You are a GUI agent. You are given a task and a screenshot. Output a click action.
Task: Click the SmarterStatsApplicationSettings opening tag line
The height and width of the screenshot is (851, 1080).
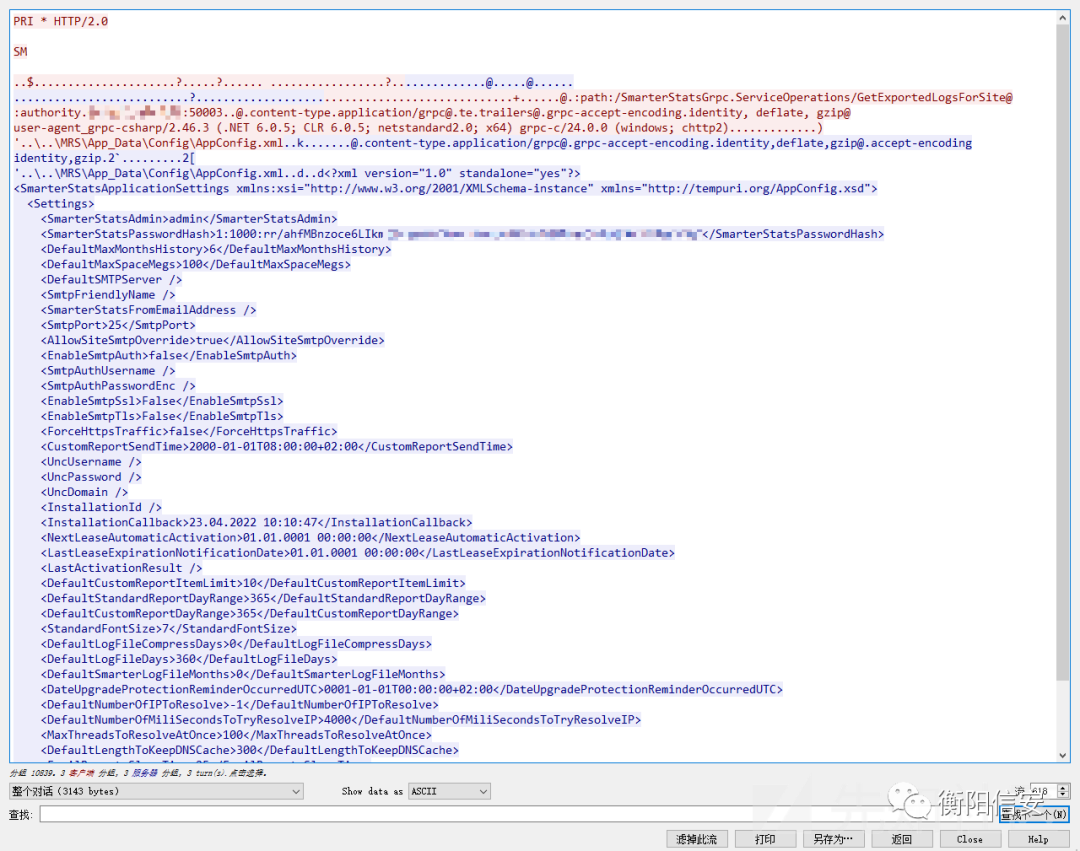pos(446,189)
